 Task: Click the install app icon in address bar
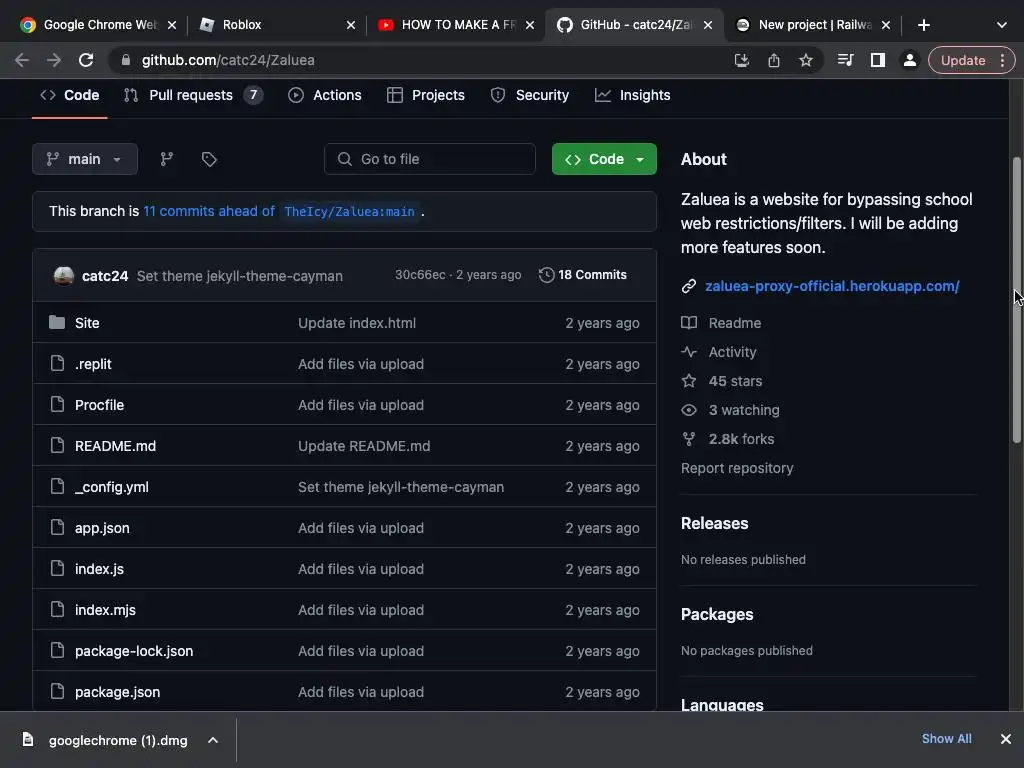pyautogui.click(x=741, y=60)
